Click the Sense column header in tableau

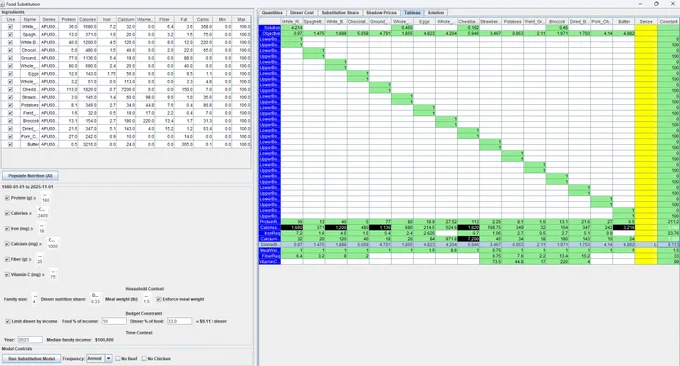(646, 21)
